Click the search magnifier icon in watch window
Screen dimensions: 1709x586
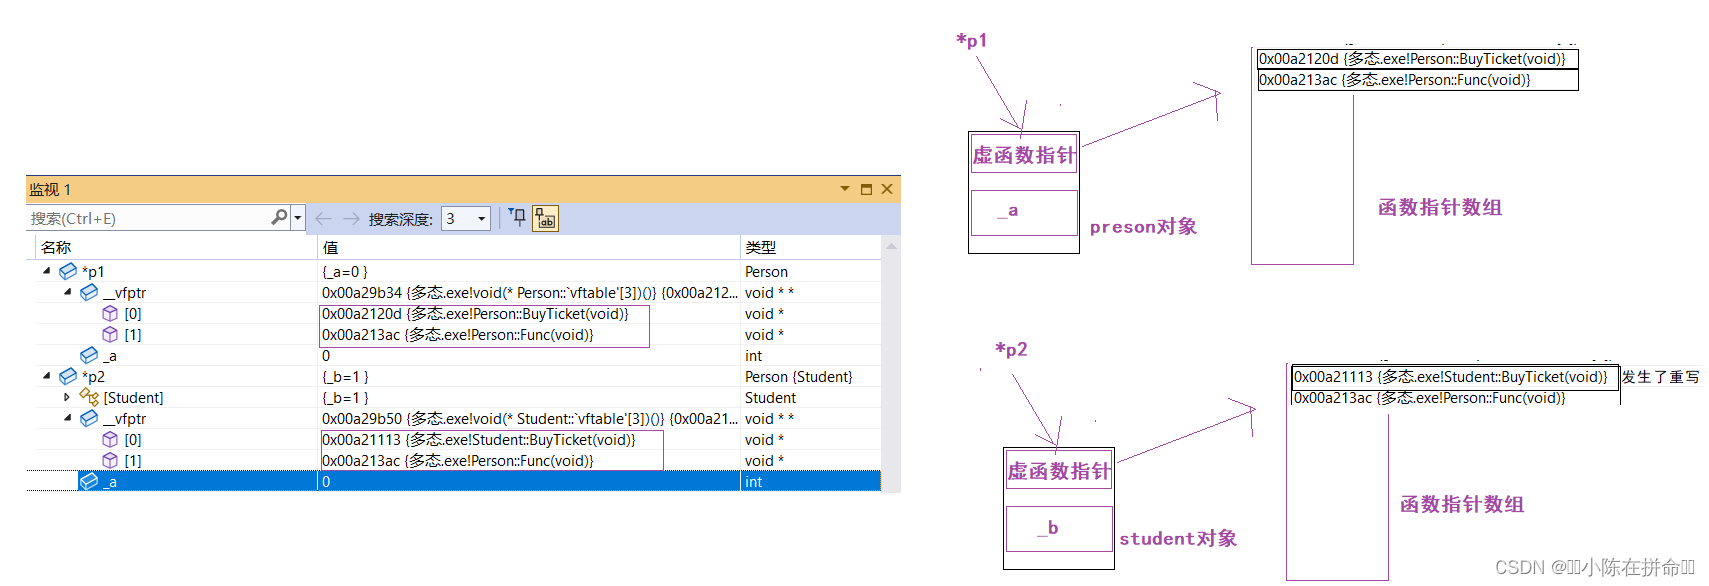tap(279, 217)
